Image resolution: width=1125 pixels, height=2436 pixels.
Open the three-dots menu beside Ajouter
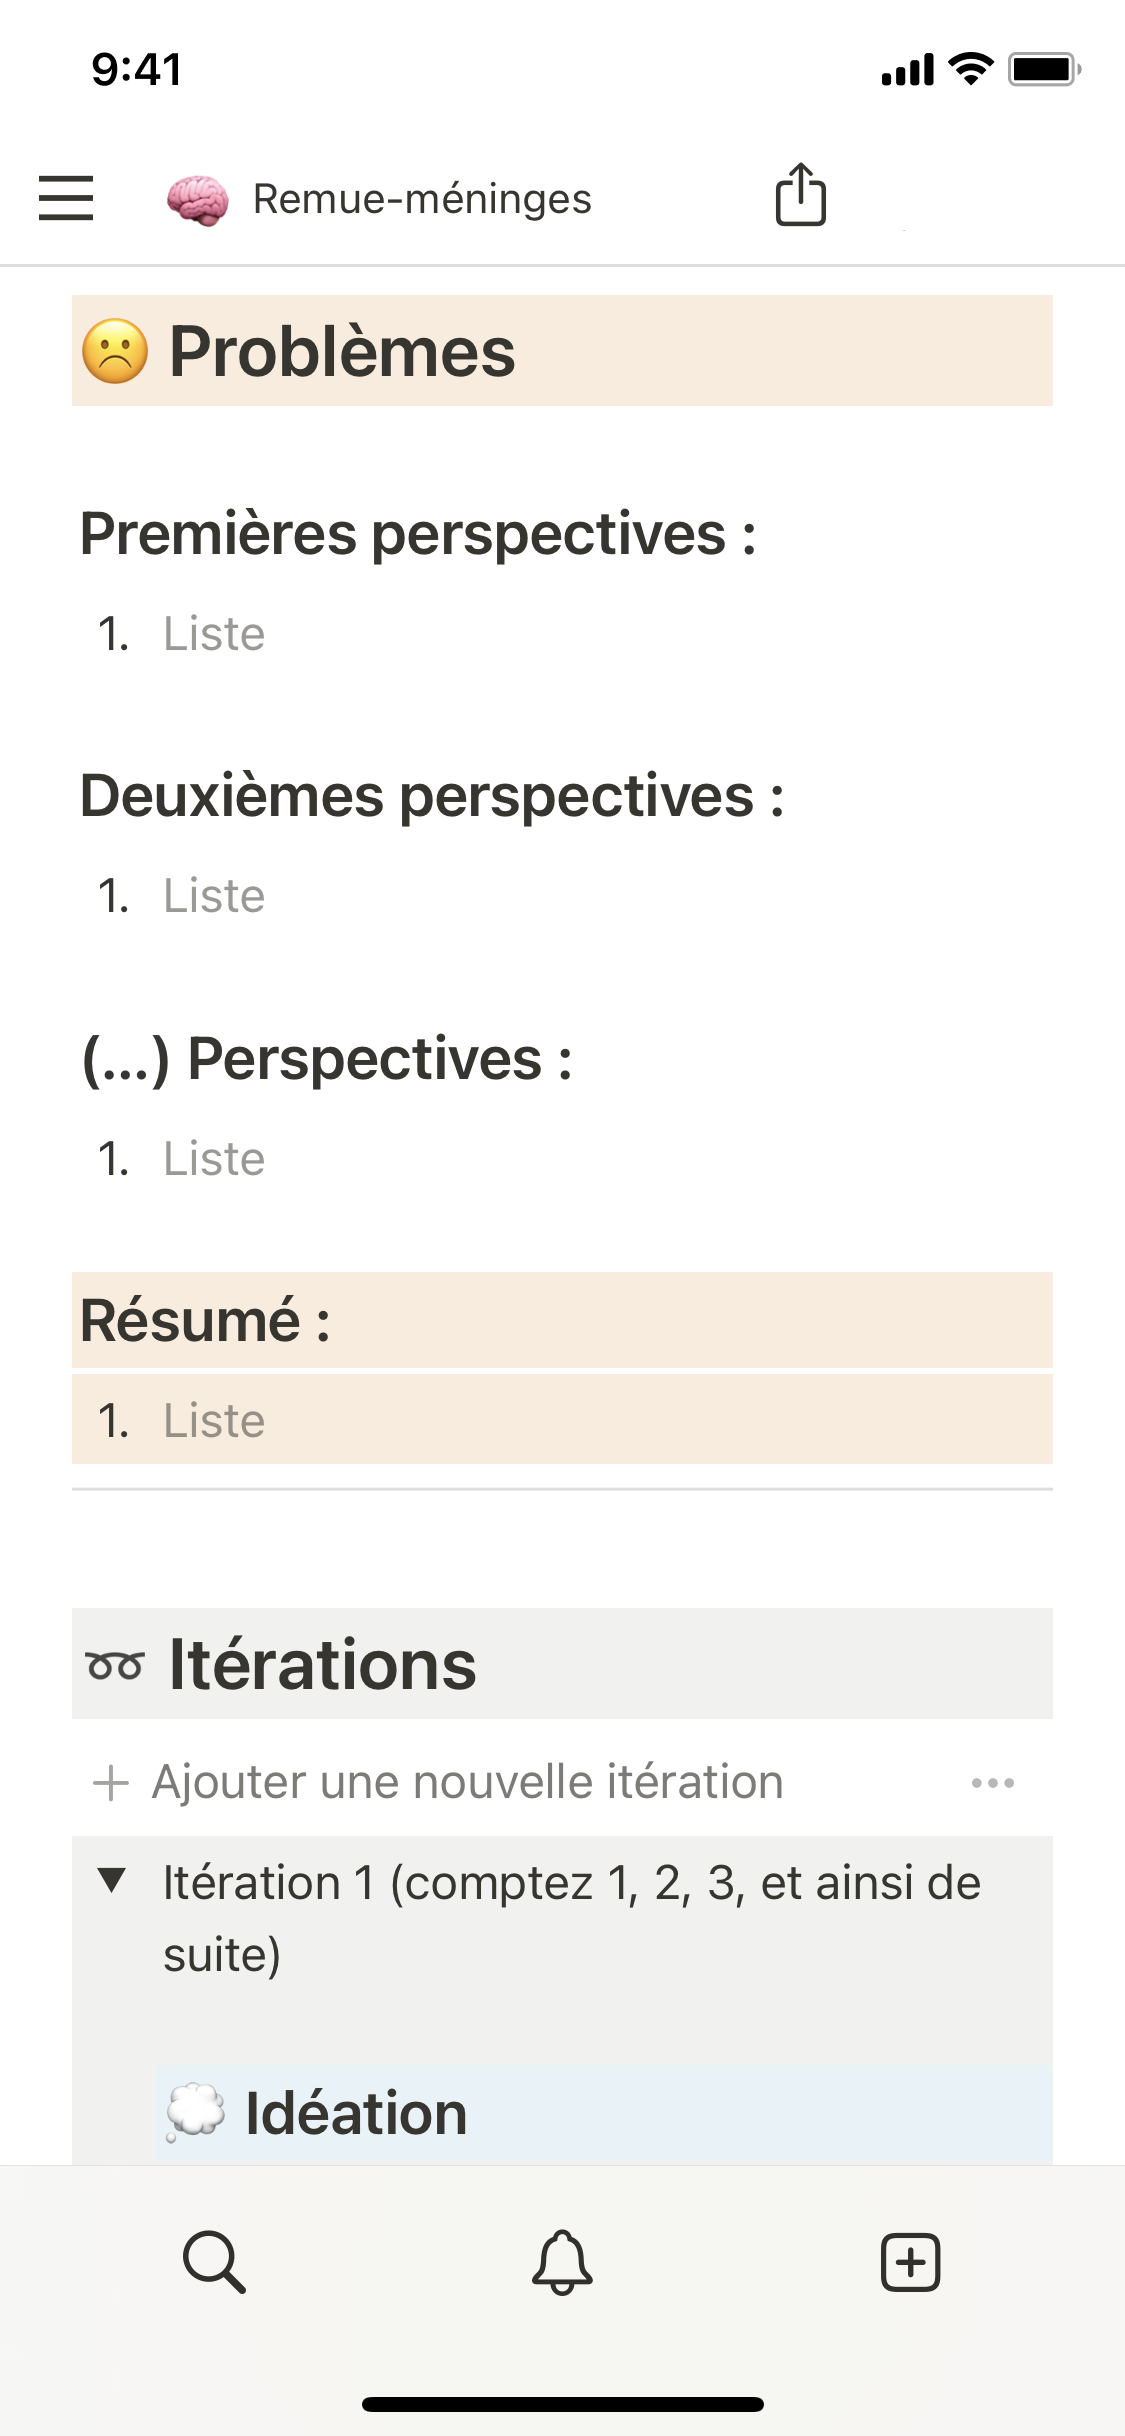(x=992, y=1782)
